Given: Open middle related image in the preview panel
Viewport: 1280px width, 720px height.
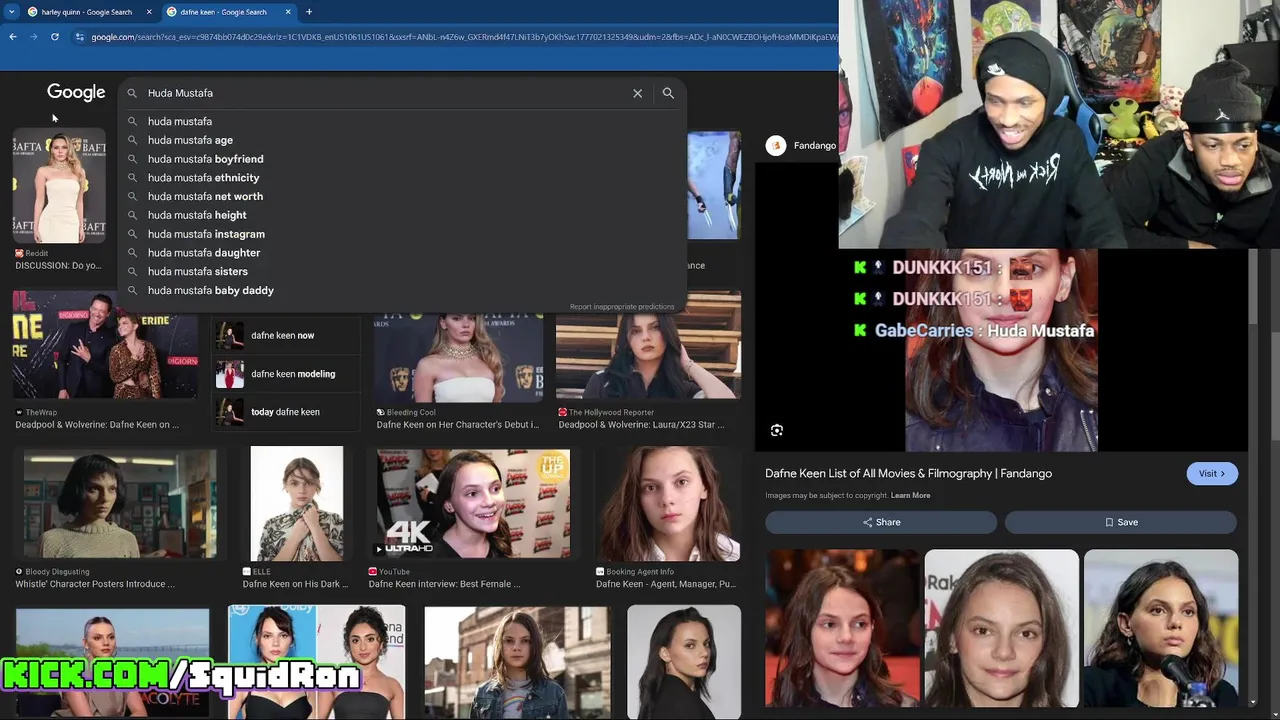Looking at the screenshot, I should [1001, 628].
